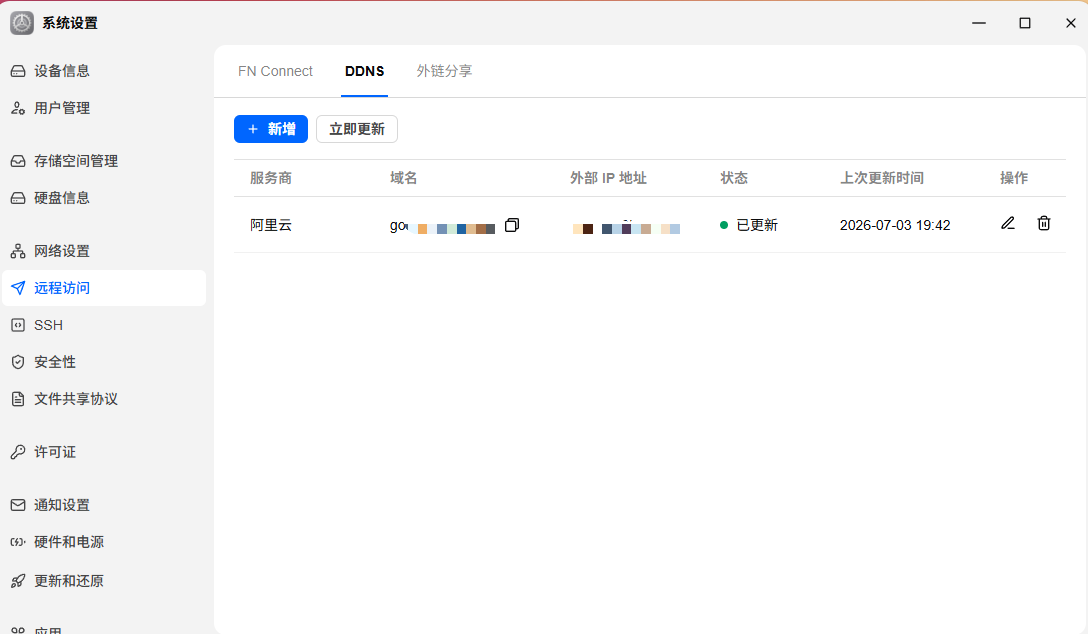Click the 通知设置 envelope icon

coord(18,505)
